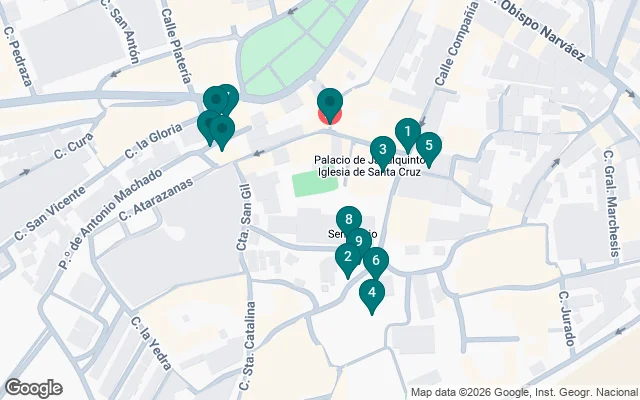This screenshot has height=400, width=640.
Task: Select the Iglesia de Santa Cruz label
Action: (x=369, y=172)
